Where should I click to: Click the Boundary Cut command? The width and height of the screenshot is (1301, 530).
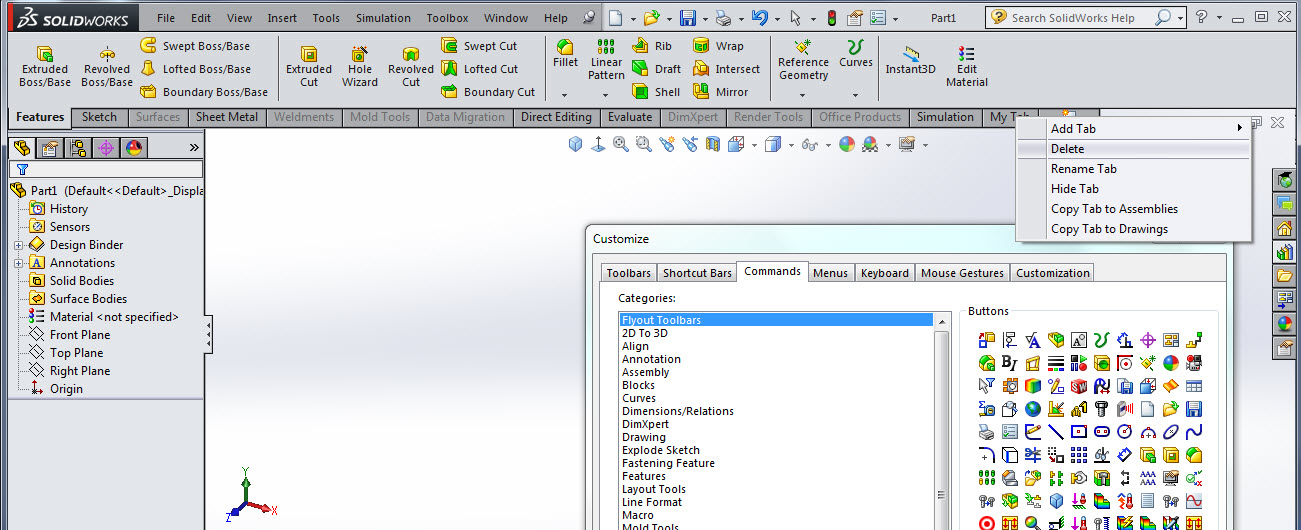[488, 92]
